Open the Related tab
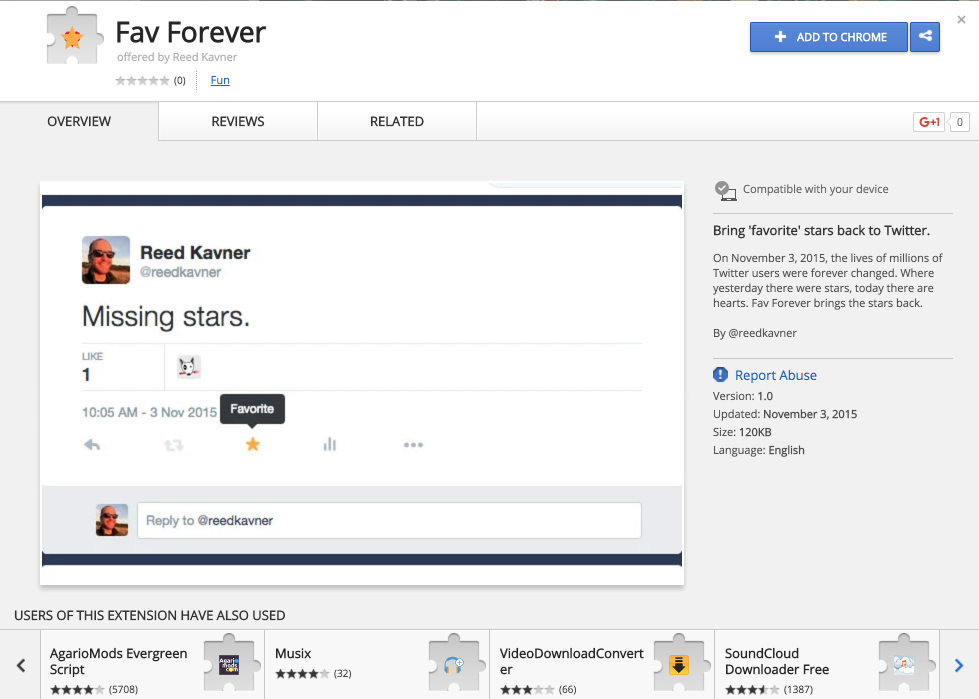The height and width of the screenshot is (699, 979). [397, 121]
